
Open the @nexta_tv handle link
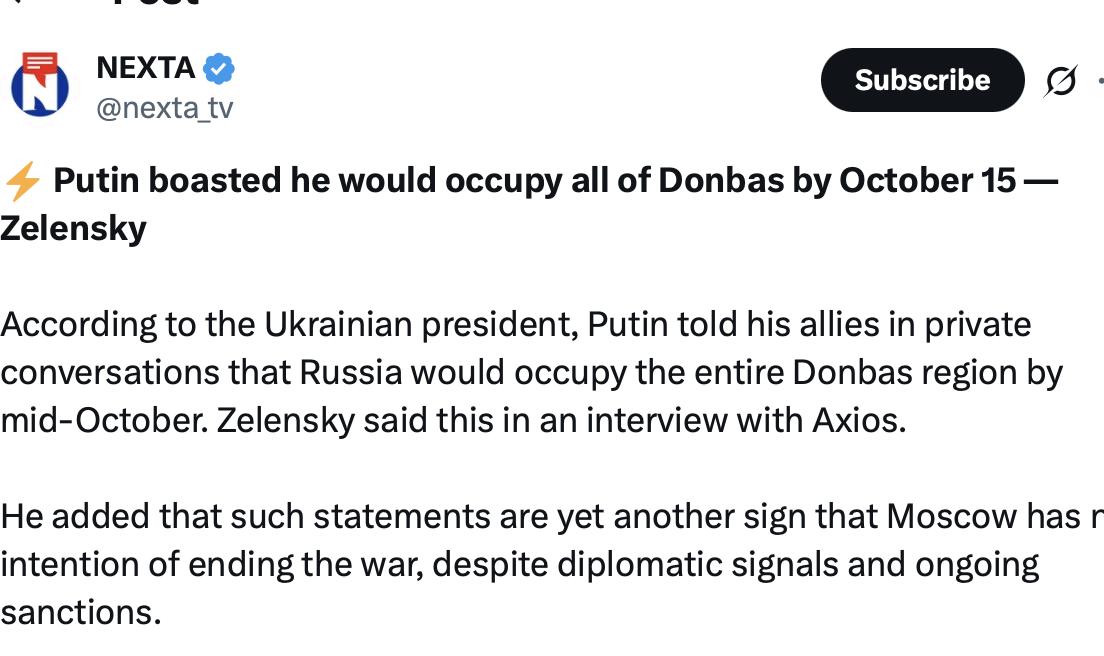pyautogui.click(x=165, y=108)
